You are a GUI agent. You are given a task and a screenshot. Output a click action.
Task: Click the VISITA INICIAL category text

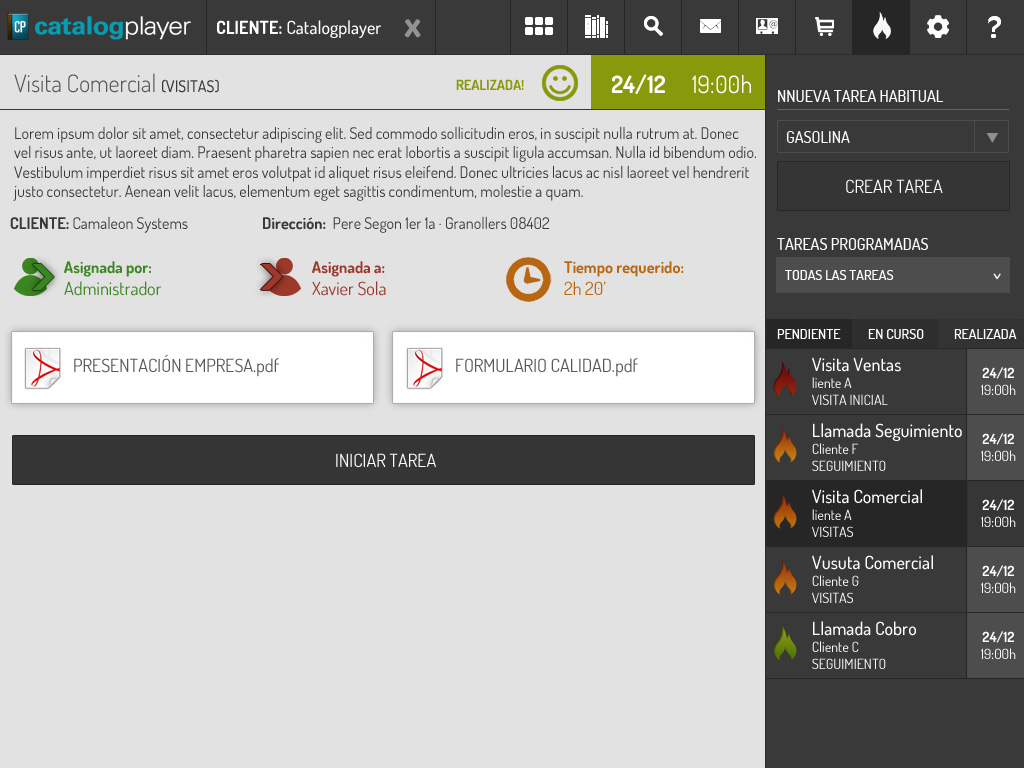point(850,400)
